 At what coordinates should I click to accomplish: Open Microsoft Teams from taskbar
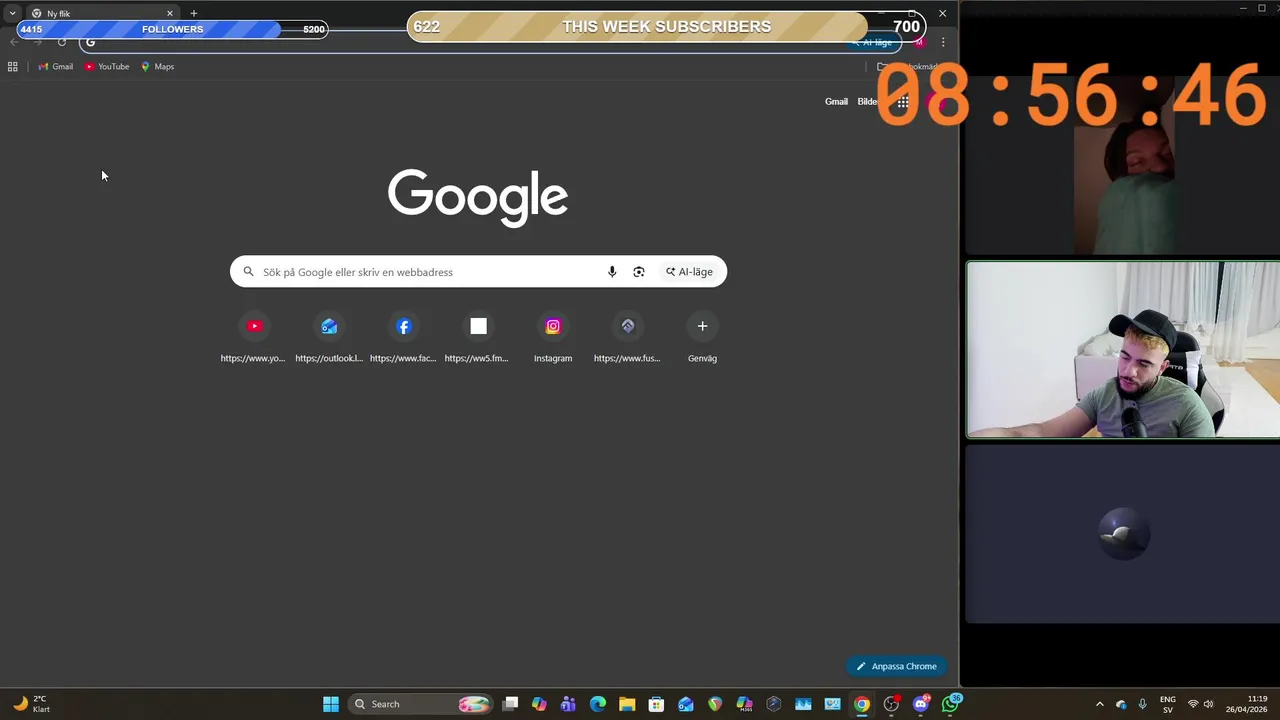click(x=568, y=704)
